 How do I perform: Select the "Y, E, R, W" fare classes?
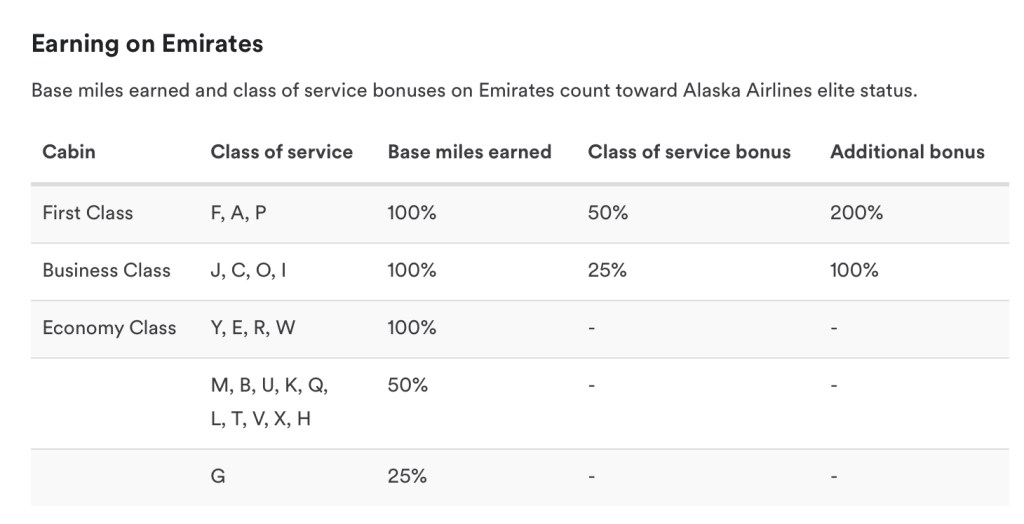click(x=252, y=328)
